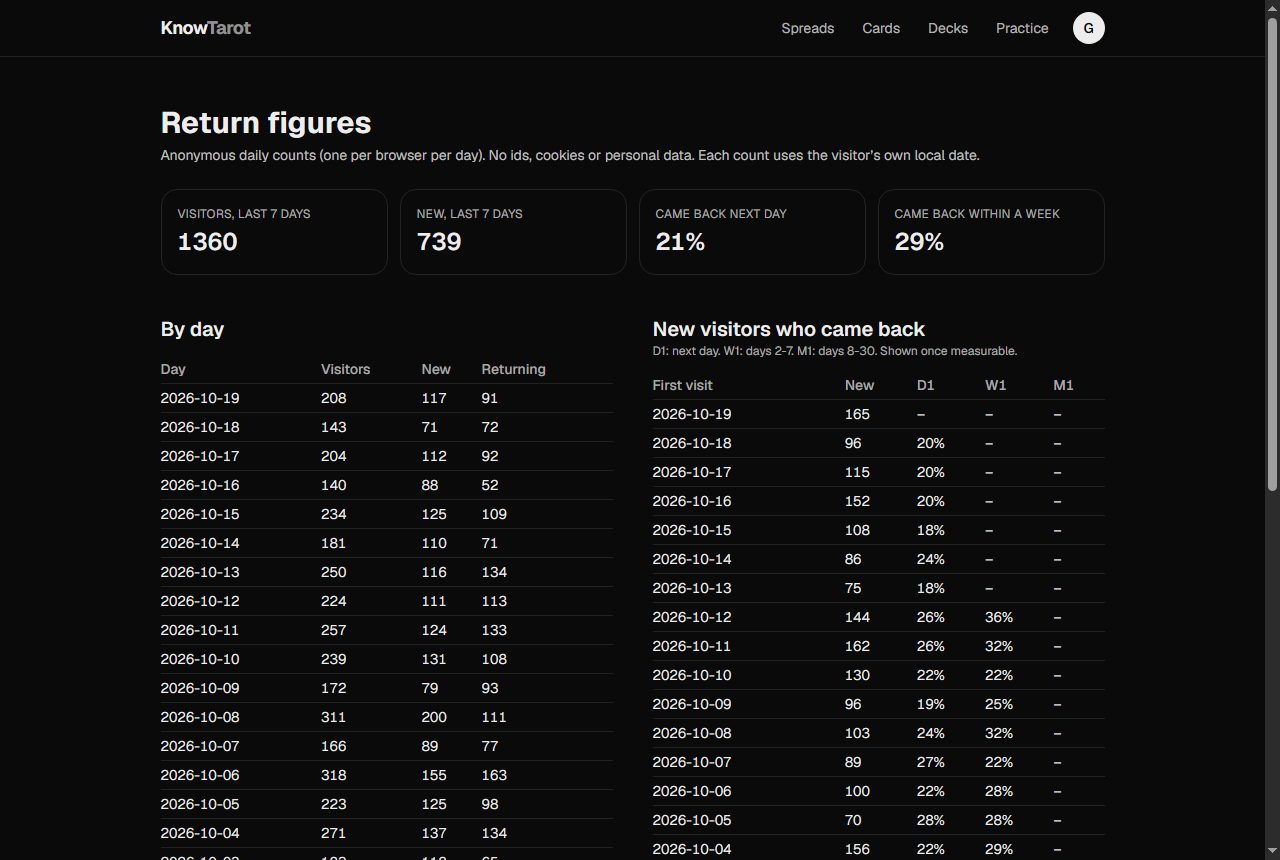The height and width of the screenshot is (860, 1280).
Task: Click W1 value 29%
Action: coord(999,849)
